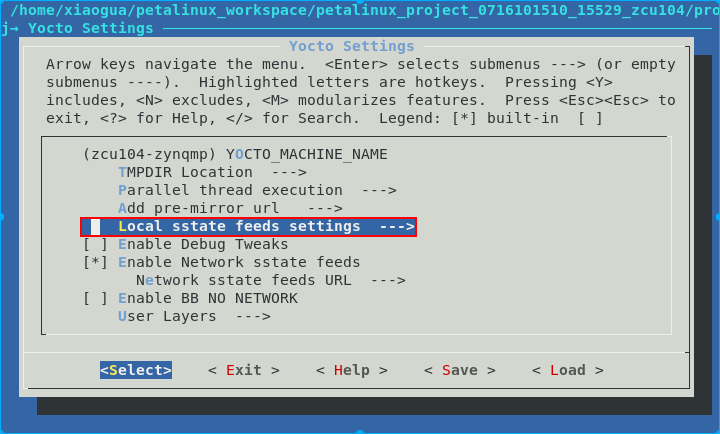Open Network sstate feeds URL submenu
This screenshot has width=720, height=434.
pyautogui.click(x=270, y=280)
